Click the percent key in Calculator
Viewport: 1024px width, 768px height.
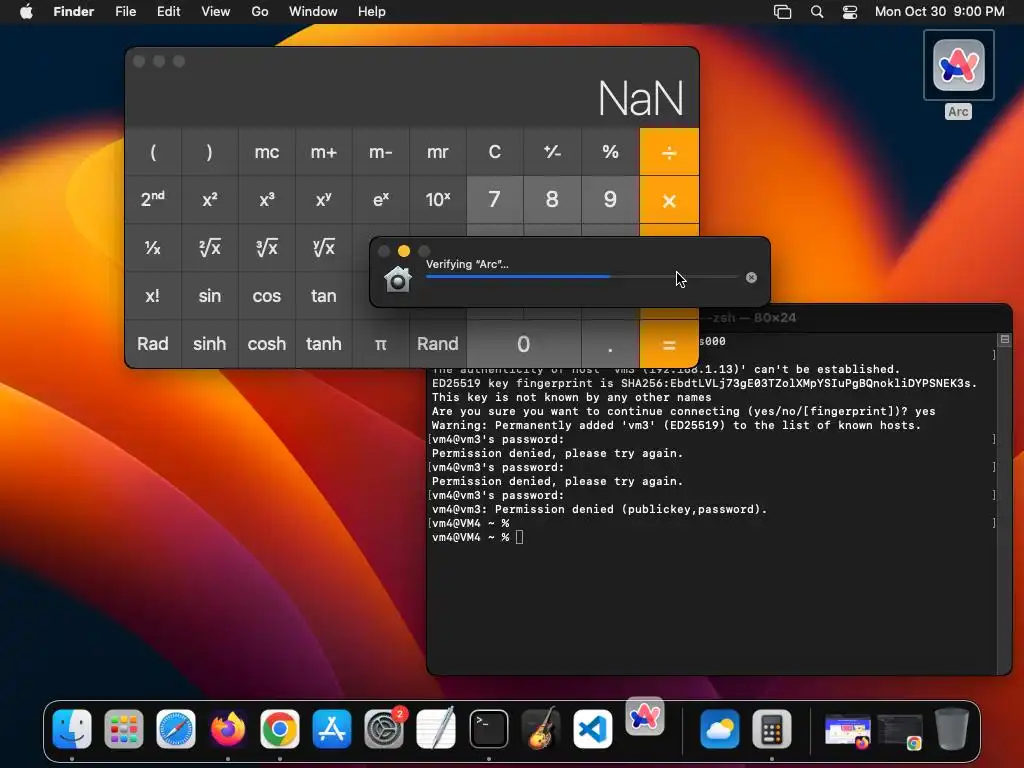pyautogui.click(x=610, y=152)
